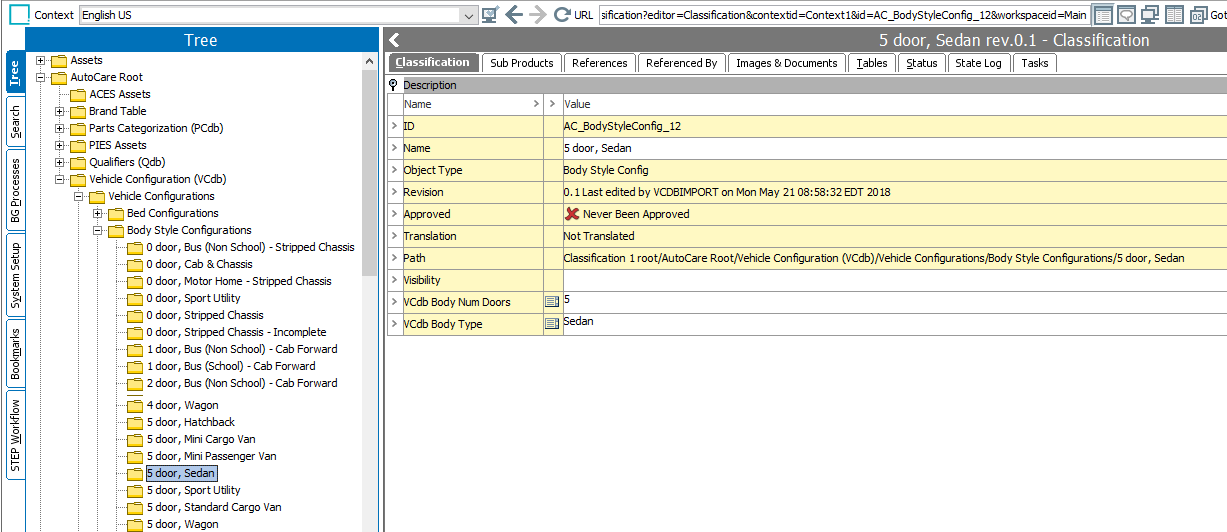Expand the Revision row arrow
The image size is (1227, 532).
pos(394,192)
